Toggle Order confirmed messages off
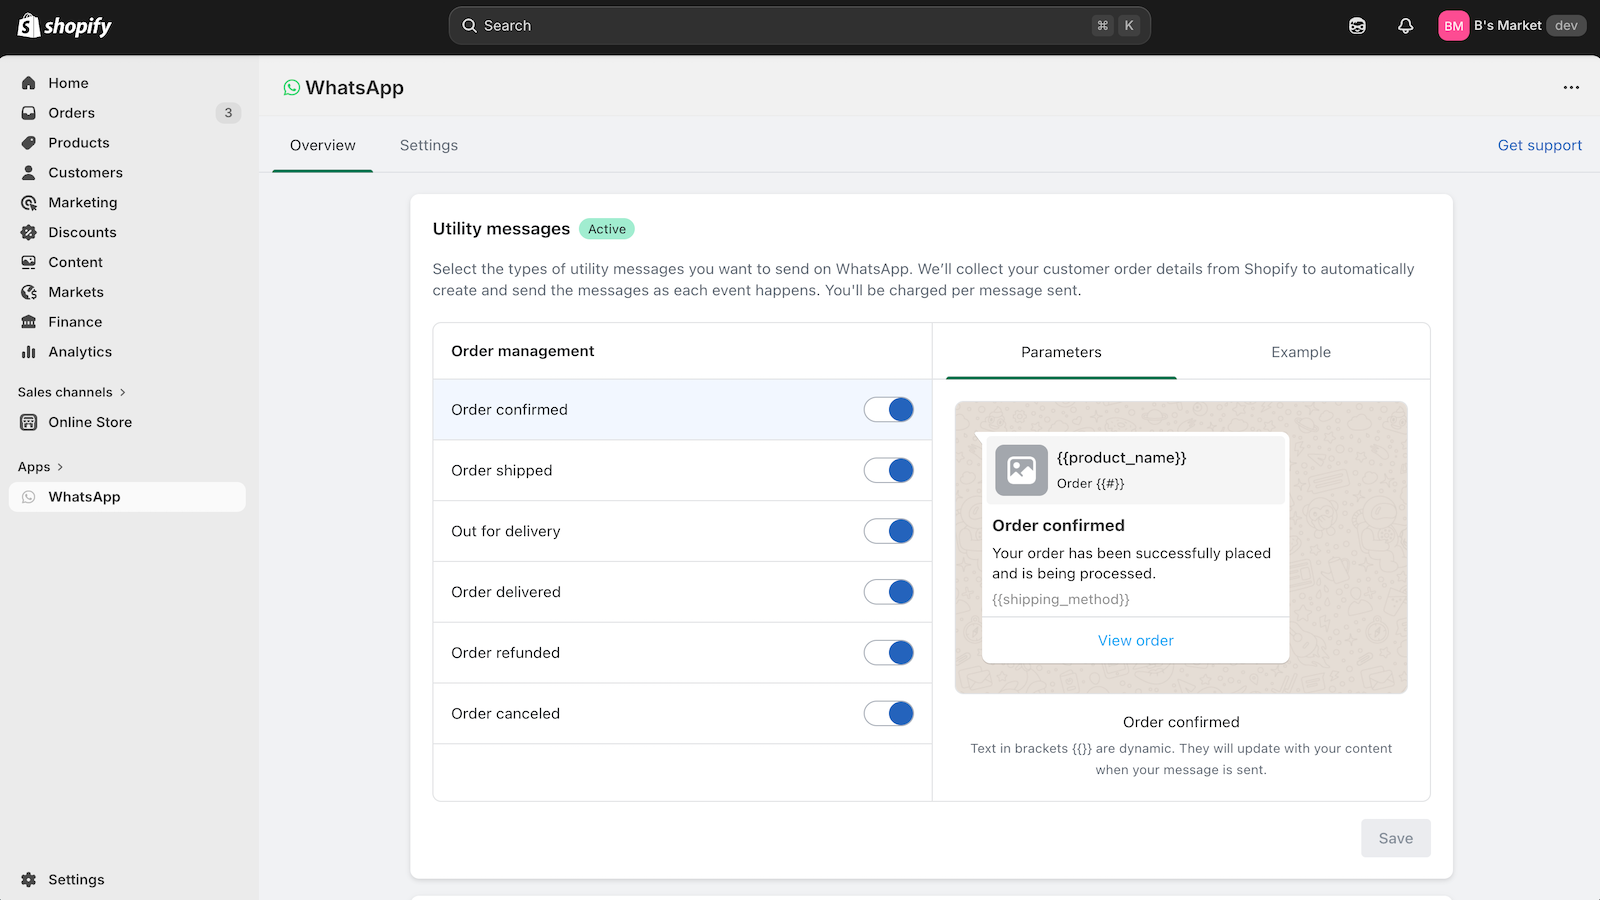Screen dimensions: 1600x900 (x=889, y=410)
